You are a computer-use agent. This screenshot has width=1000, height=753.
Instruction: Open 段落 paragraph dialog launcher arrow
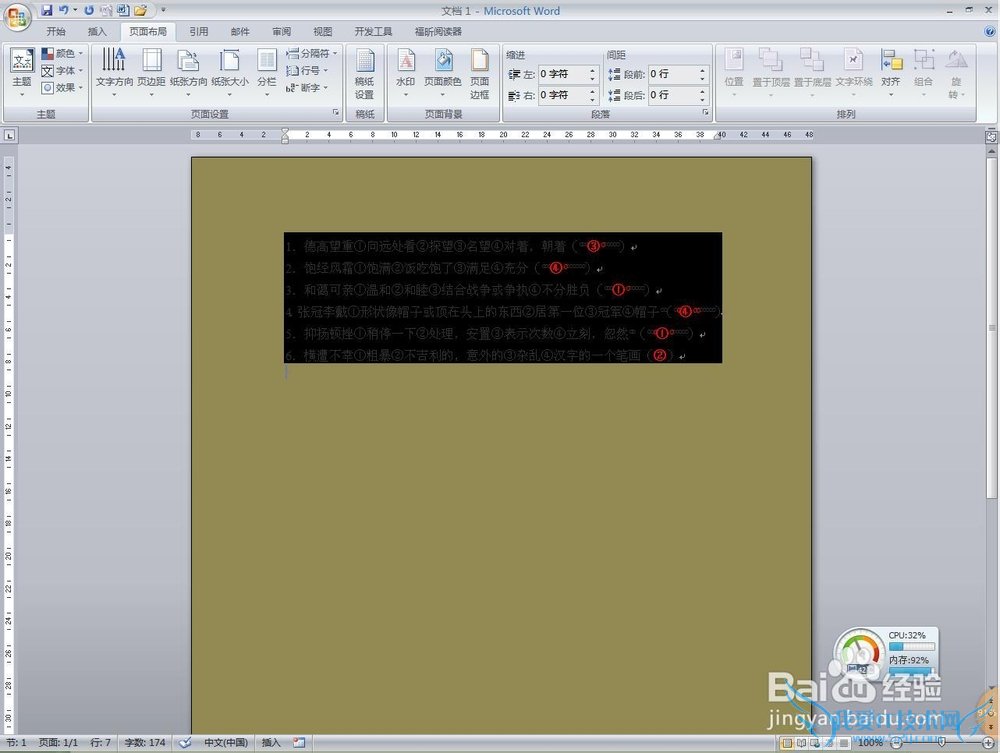click(x=705, y=112)
